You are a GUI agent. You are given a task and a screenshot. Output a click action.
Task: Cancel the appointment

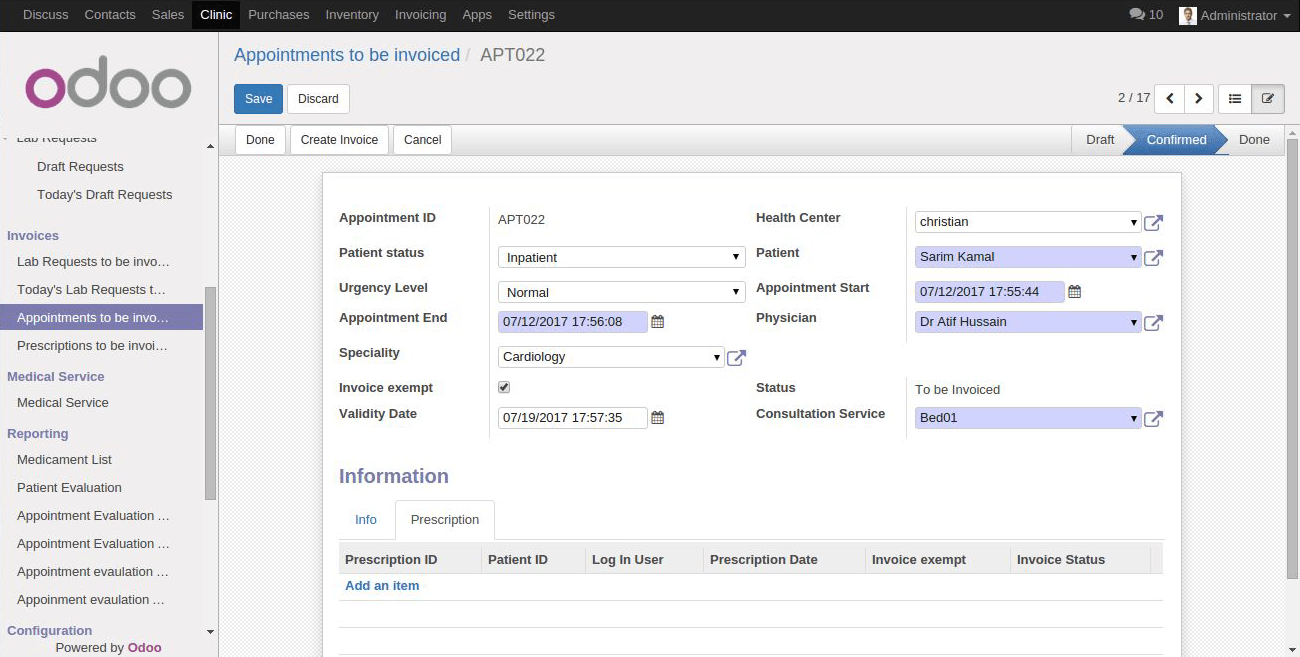[422, 140]
